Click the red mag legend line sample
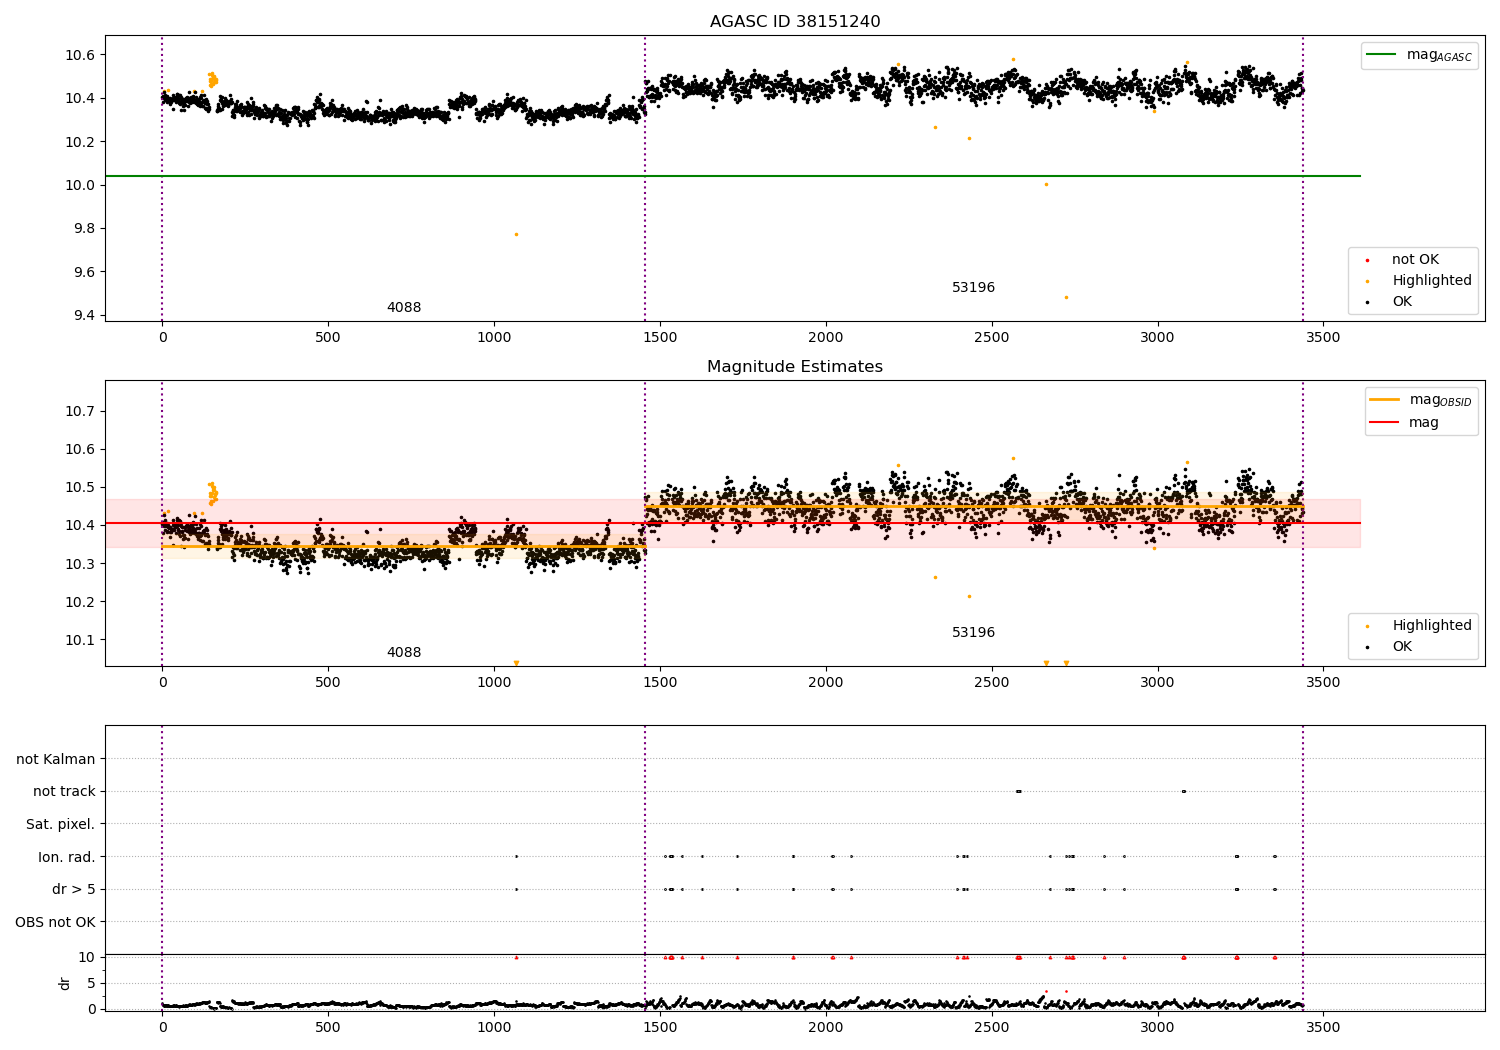 point(1385,423)
